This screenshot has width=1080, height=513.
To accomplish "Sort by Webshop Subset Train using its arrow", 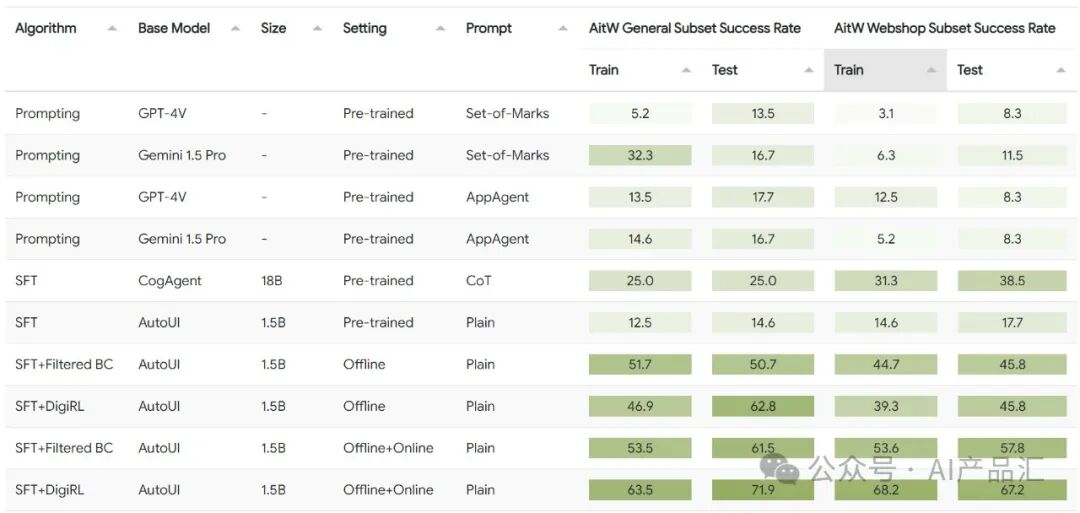I will [931, 70].
